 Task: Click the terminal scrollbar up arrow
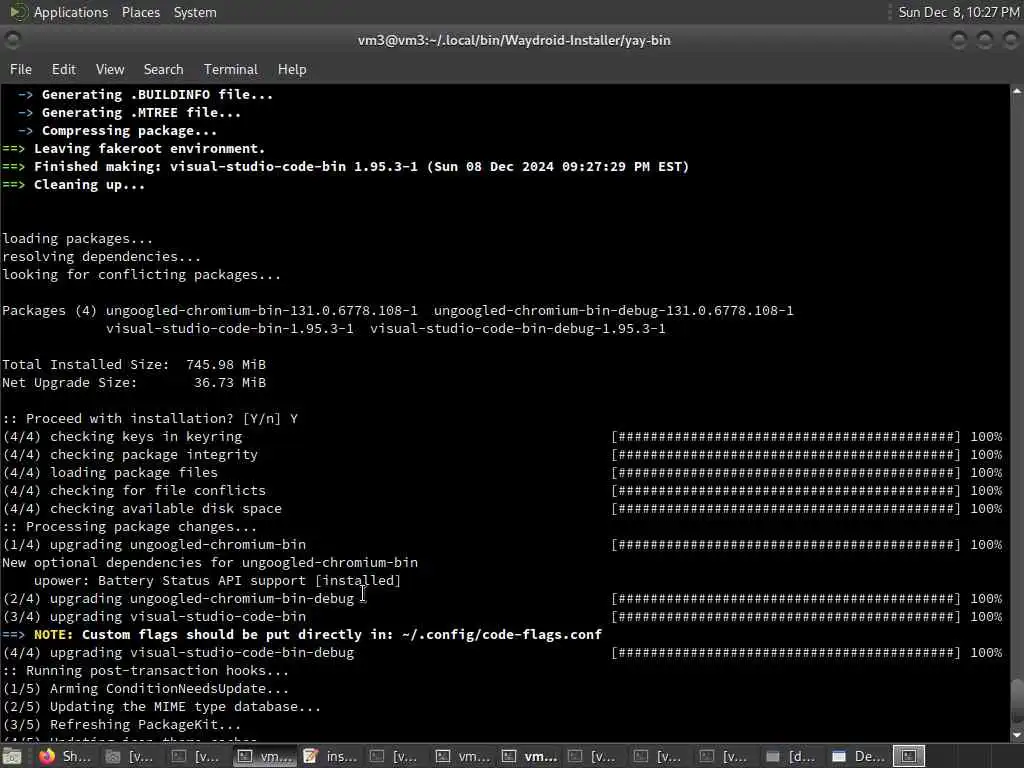coord(1017,91)
